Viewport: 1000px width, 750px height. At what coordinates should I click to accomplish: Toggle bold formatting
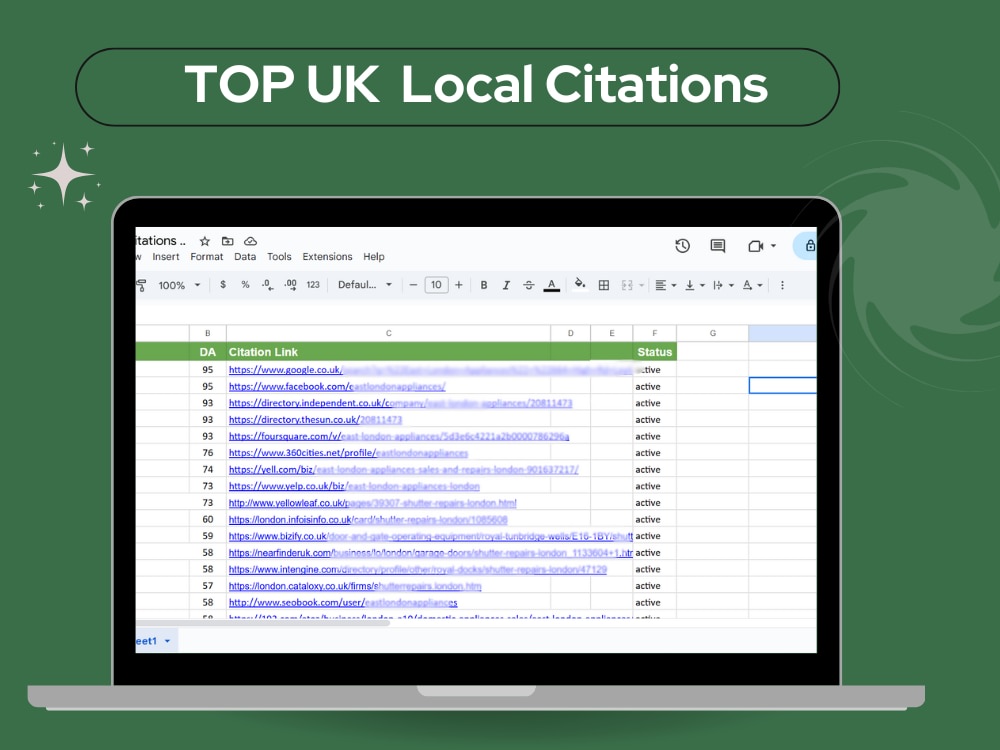(x=484, y=285)
